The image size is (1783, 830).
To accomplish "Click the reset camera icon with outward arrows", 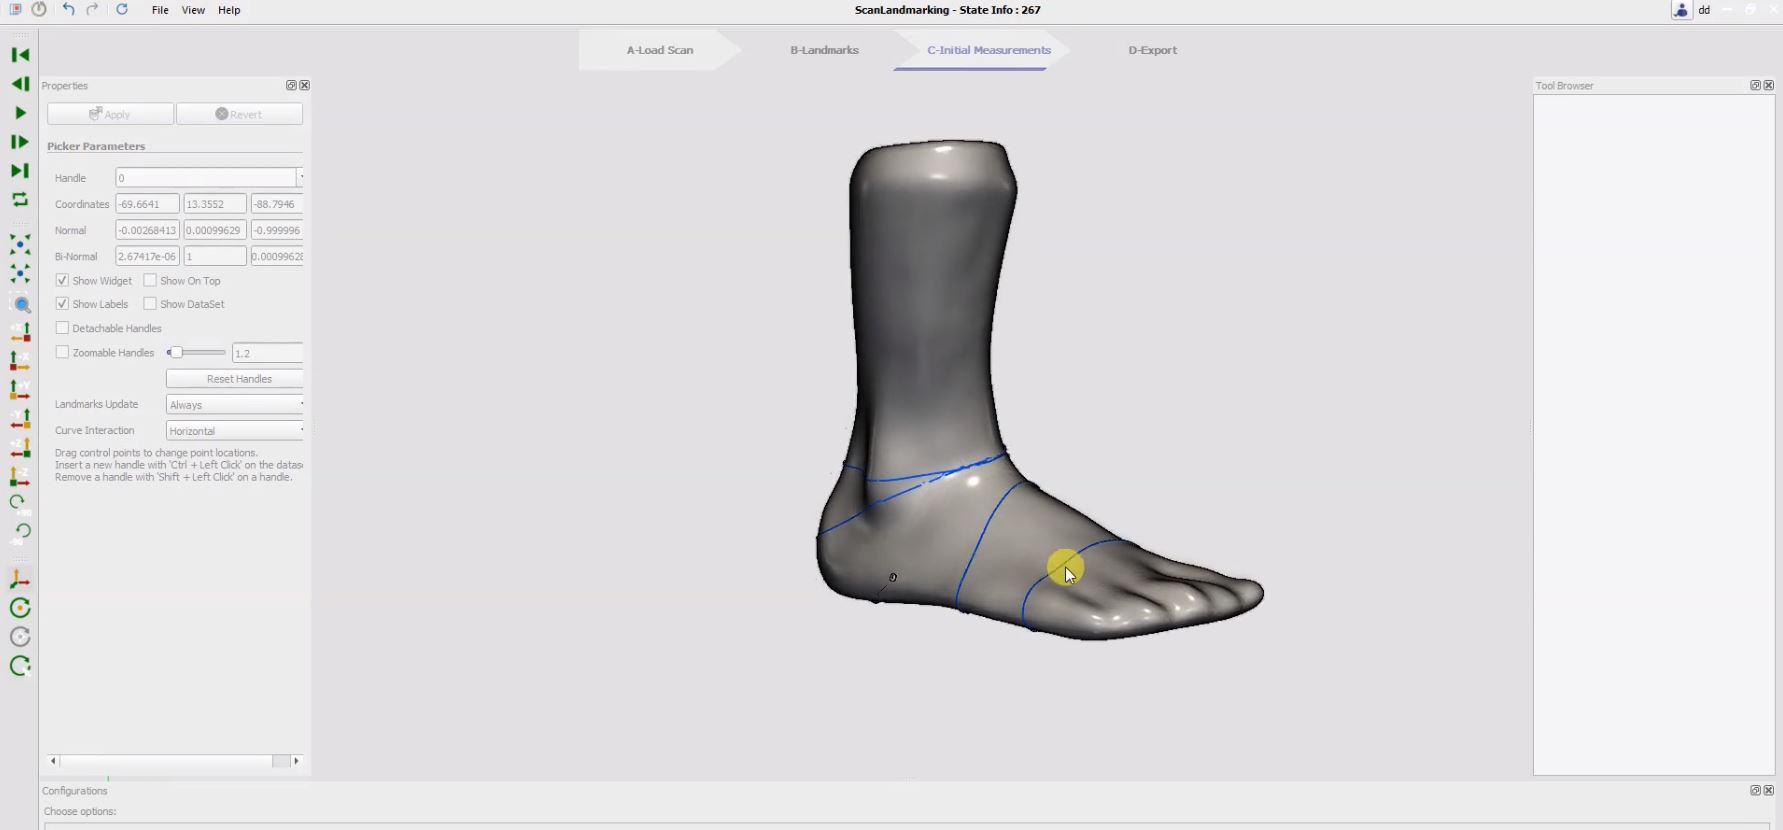I will [20, 245].
